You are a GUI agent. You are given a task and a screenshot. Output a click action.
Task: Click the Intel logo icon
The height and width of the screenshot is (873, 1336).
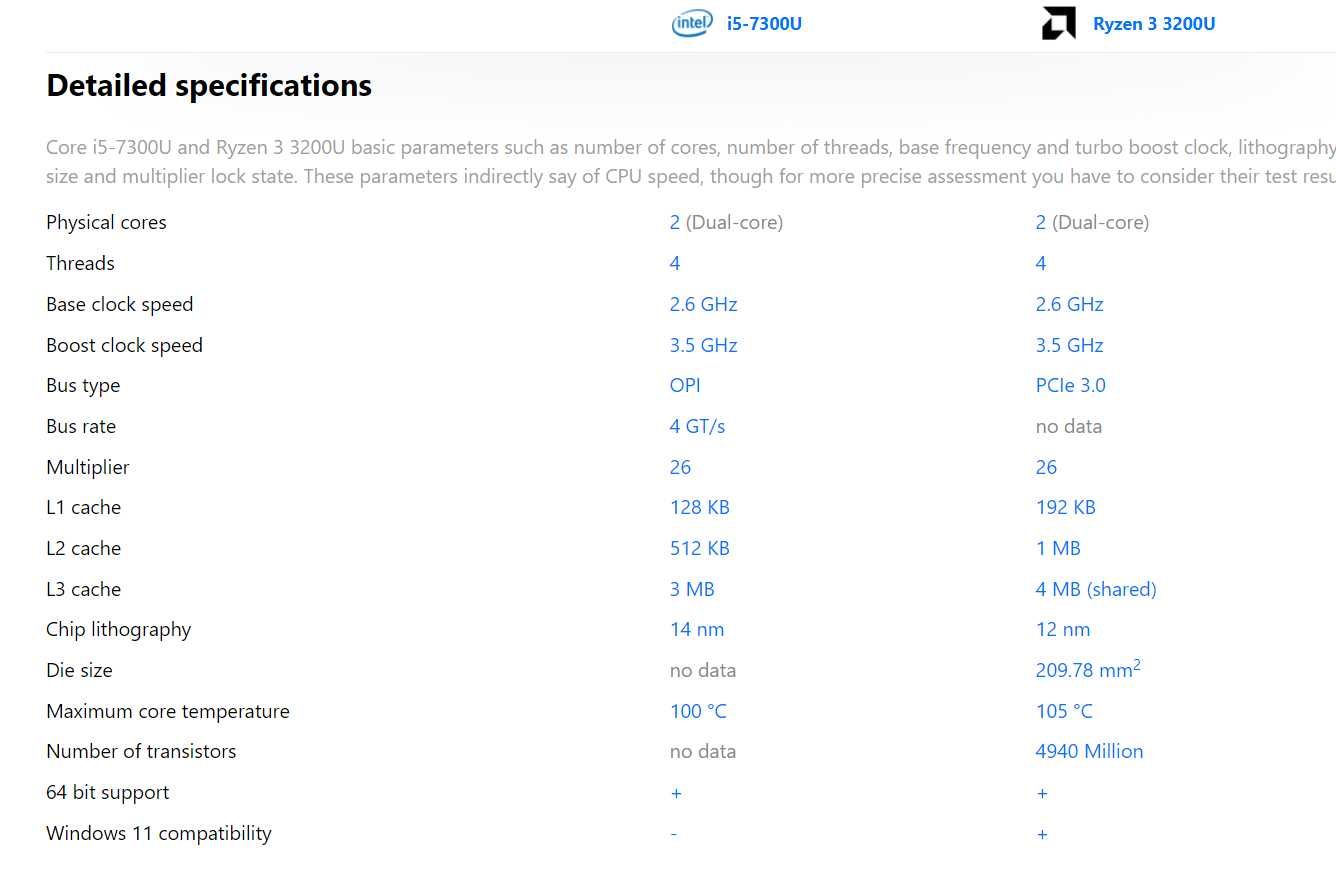coord(692,24)
